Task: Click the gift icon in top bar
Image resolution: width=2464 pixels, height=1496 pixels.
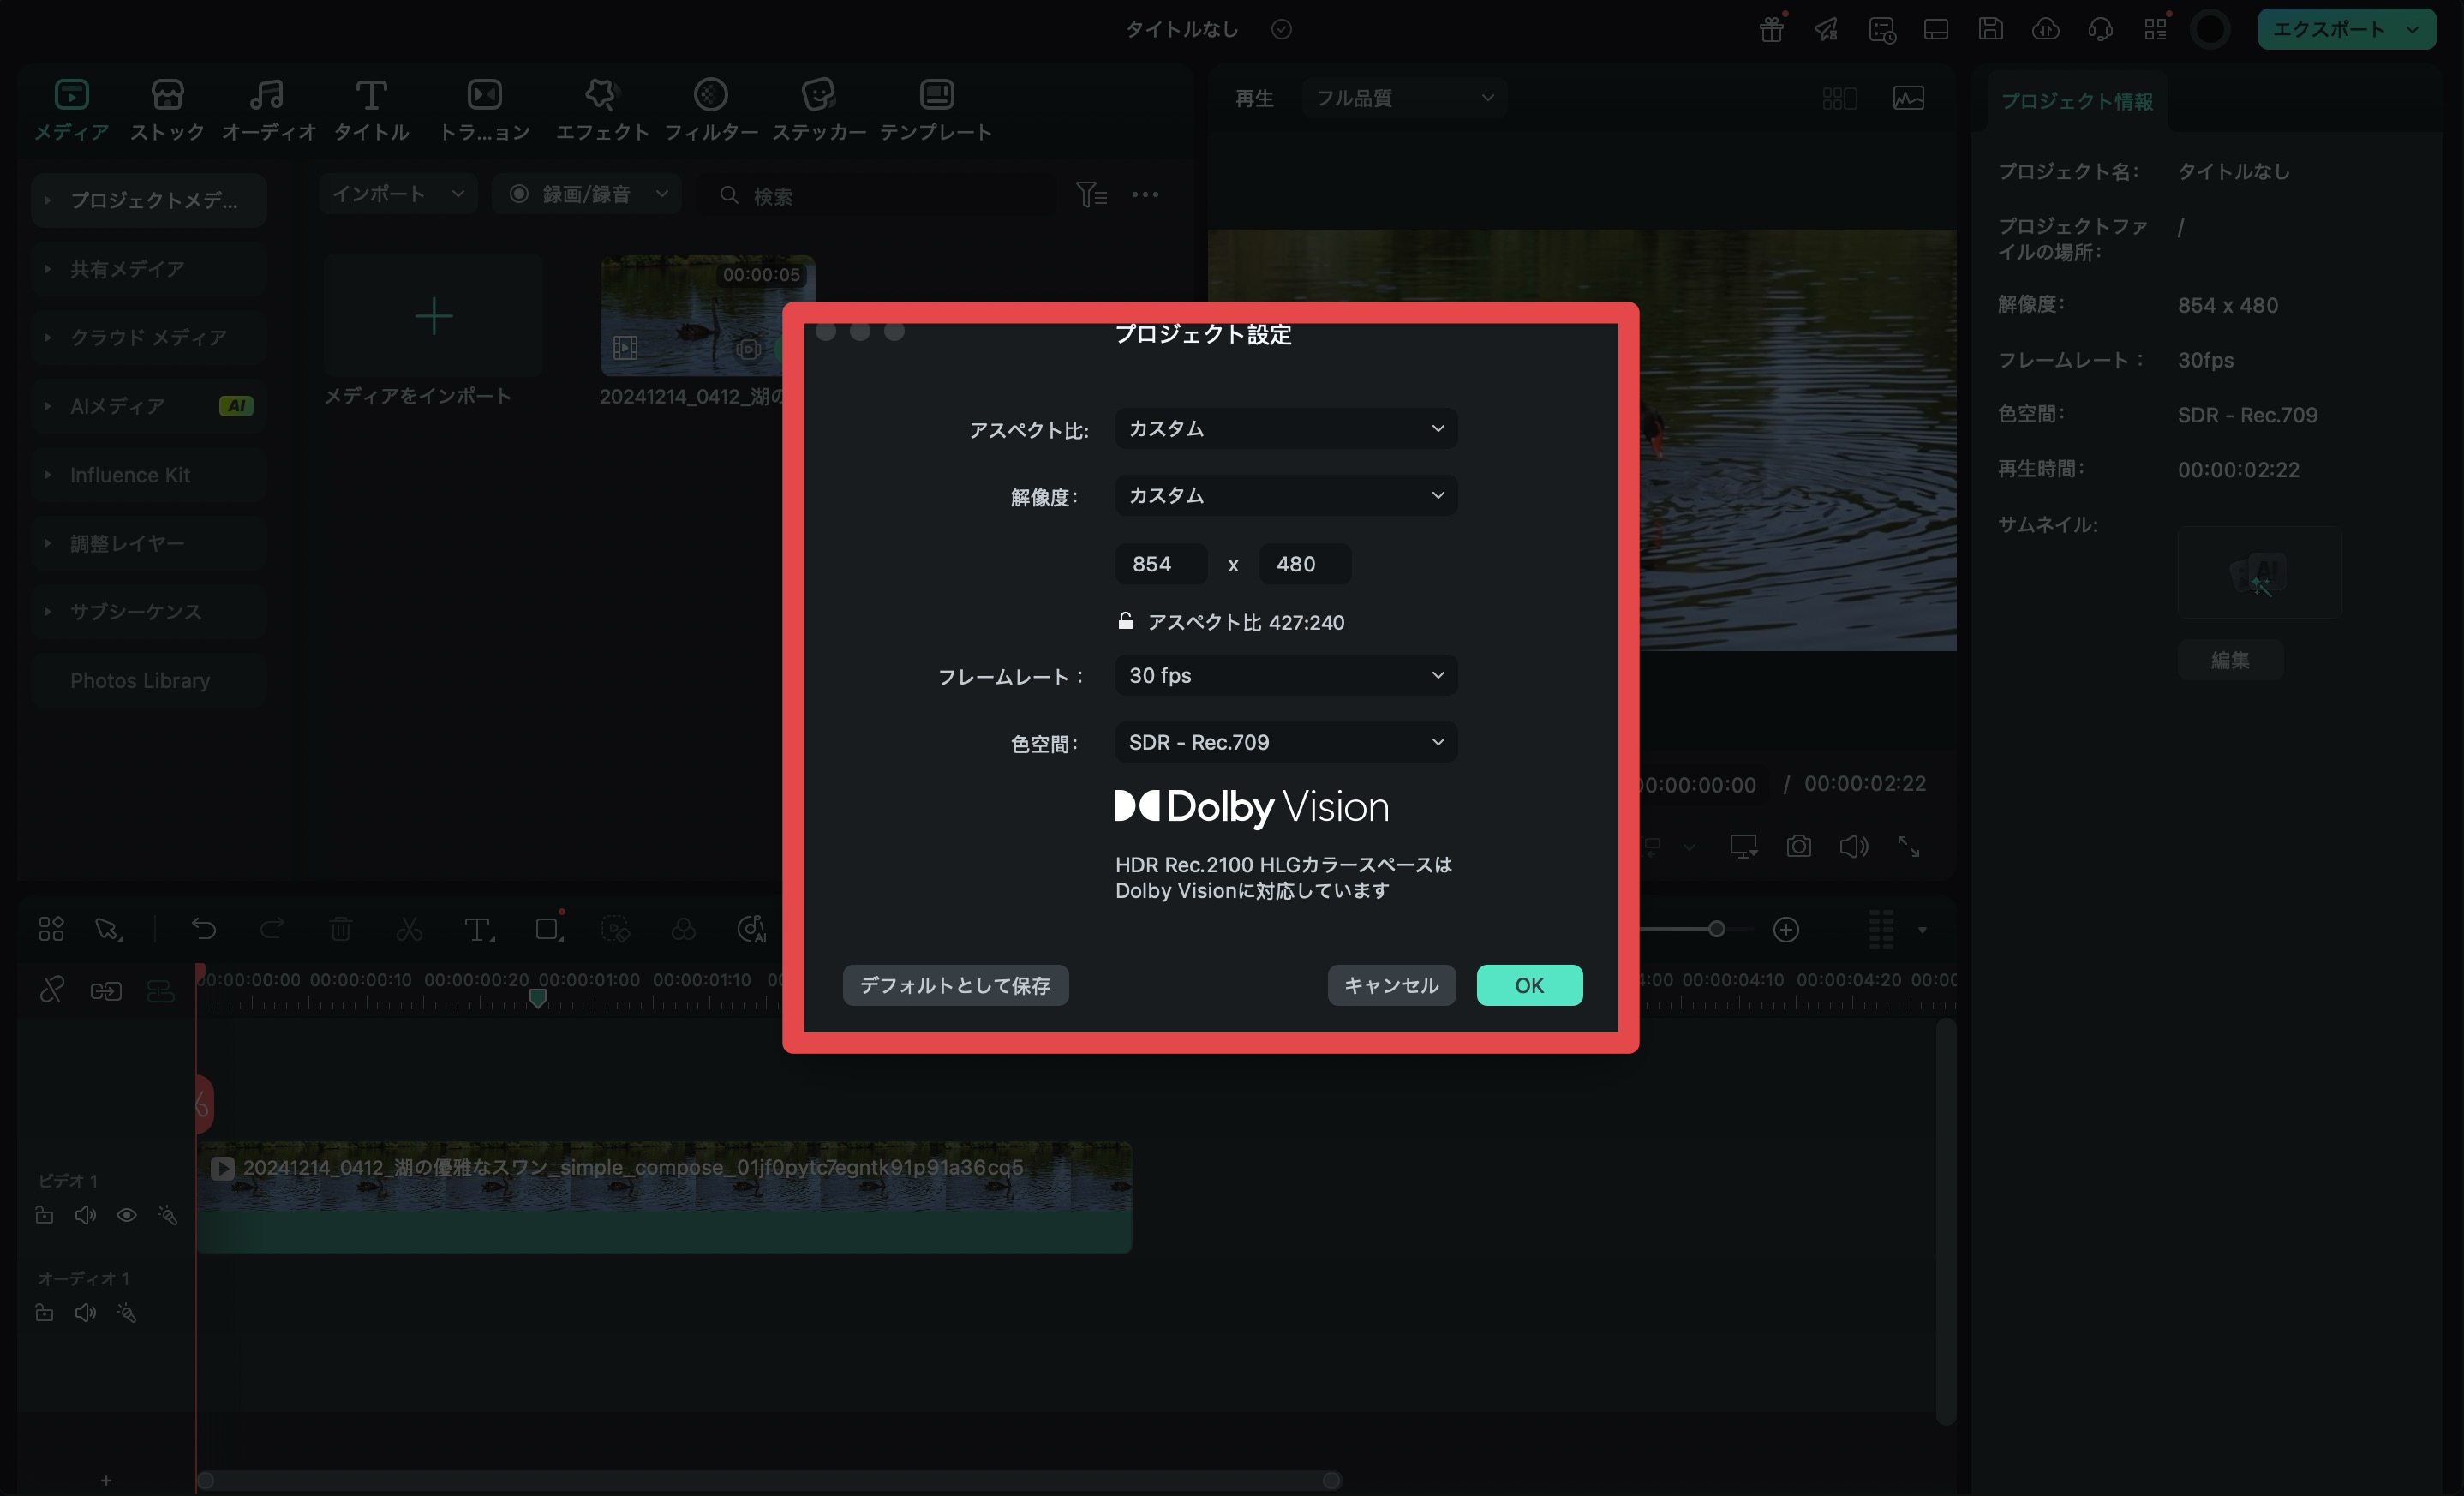Action: pyautogui.click(x=1772, y=29)
